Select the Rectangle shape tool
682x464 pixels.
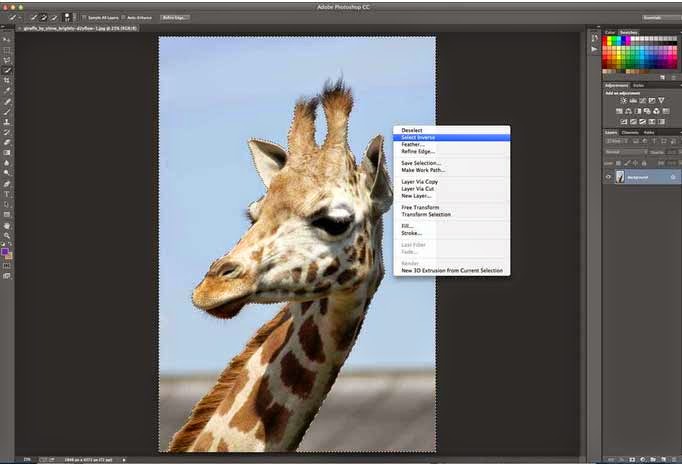[x=7, y=214]
